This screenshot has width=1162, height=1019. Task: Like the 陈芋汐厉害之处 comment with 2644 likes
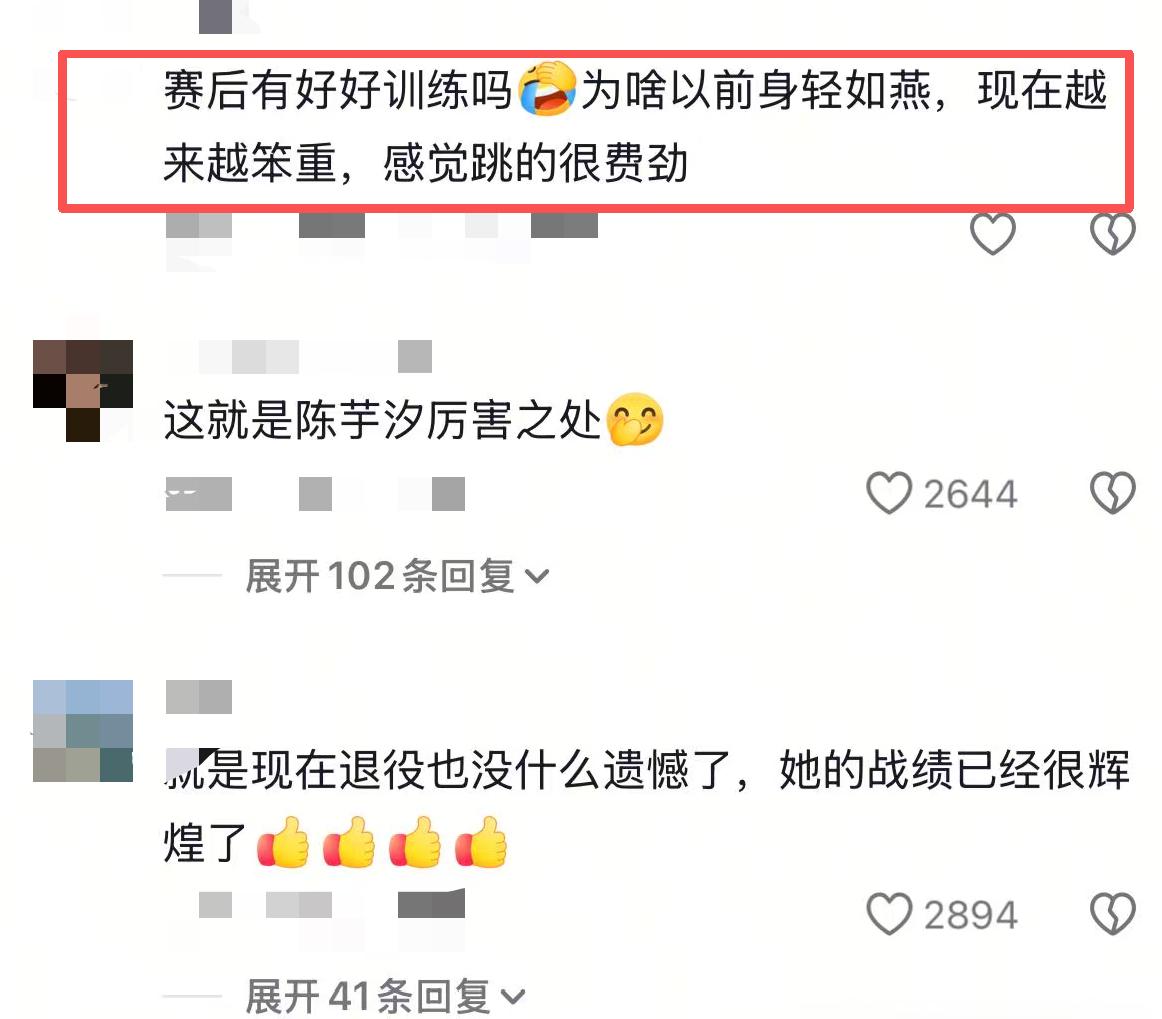(889, 493)
